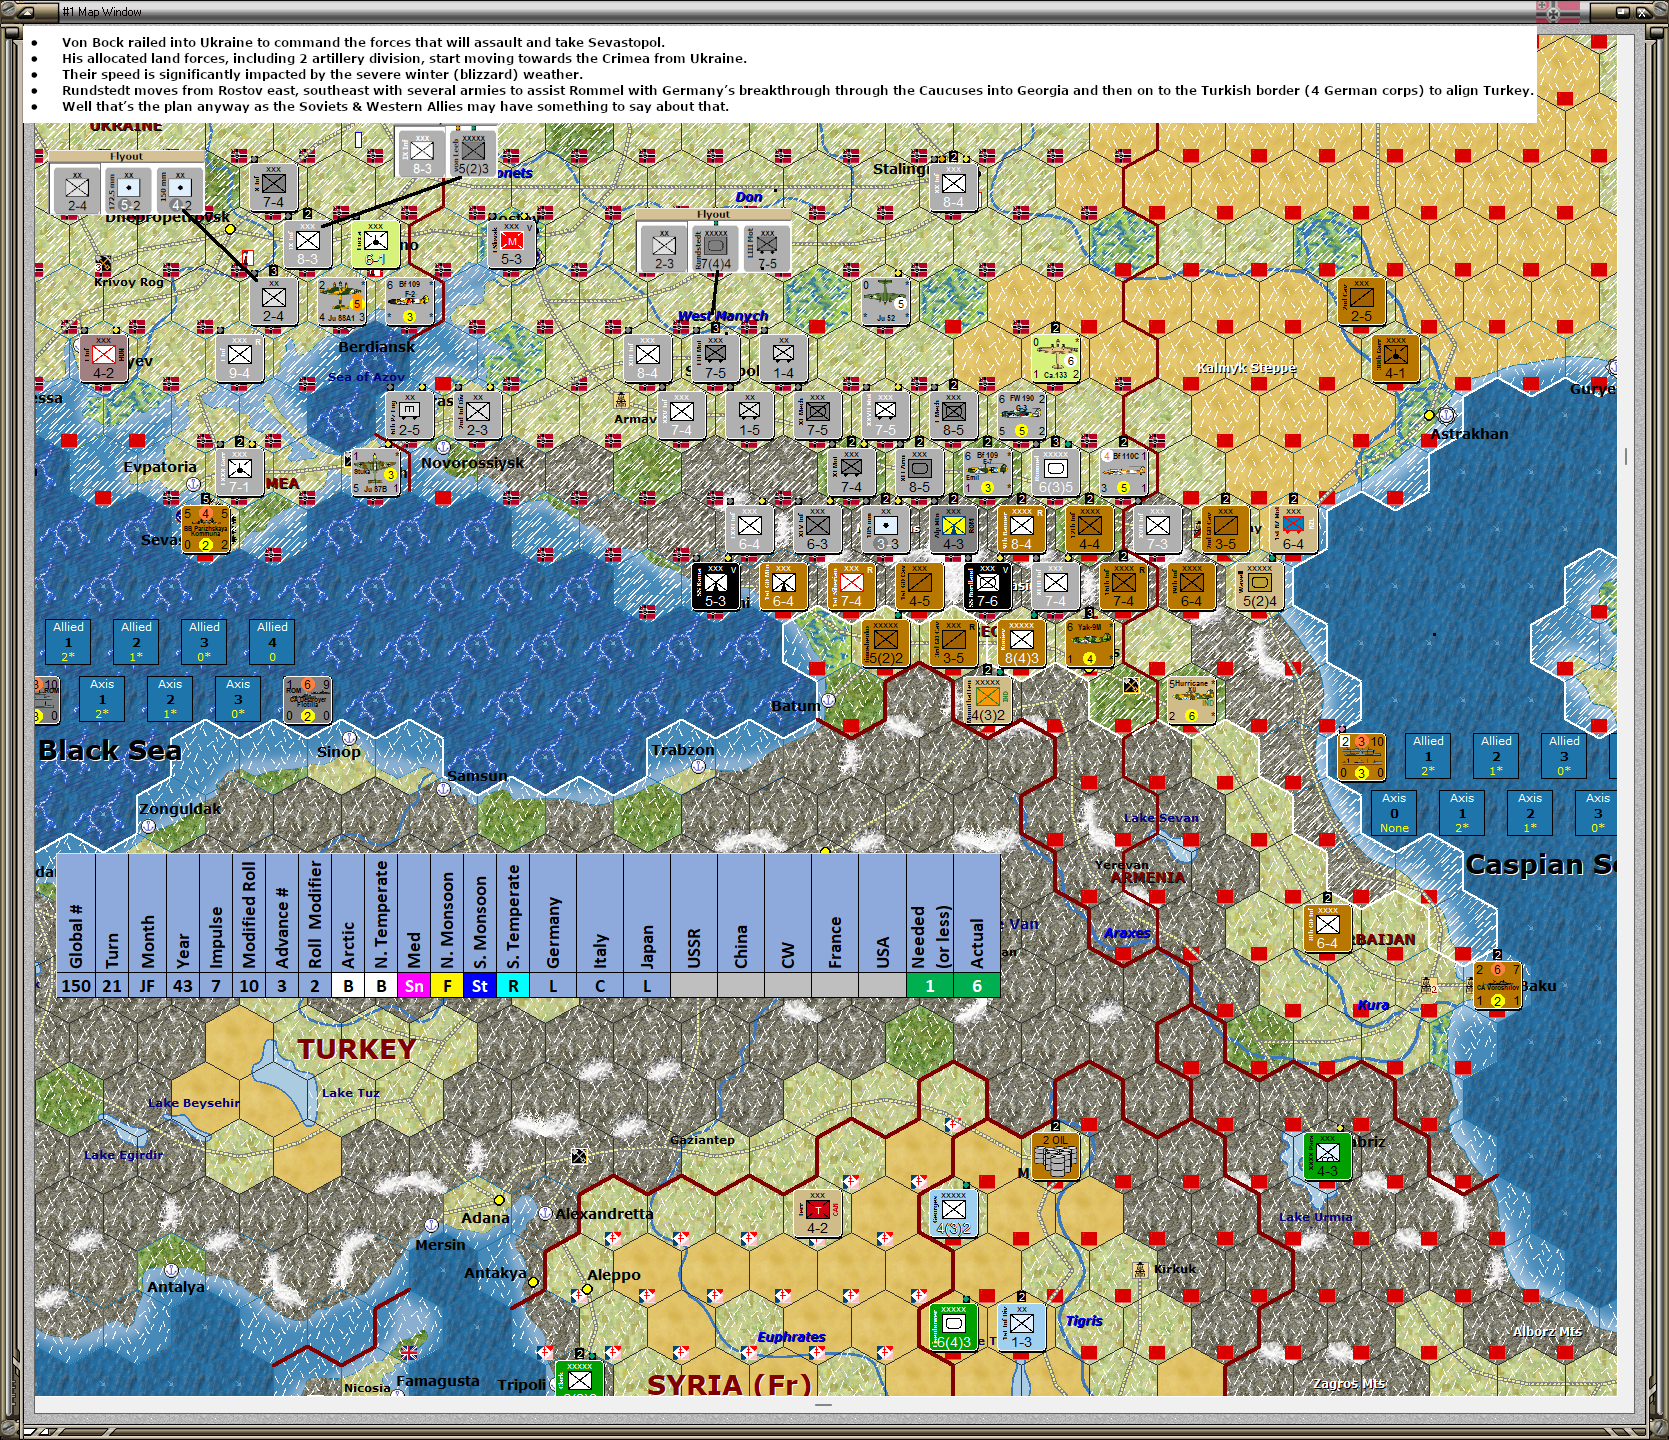Select the green 4-3 unit near Tabriz
The image size is (1669, 1440).
(x=1327, y=1156)
